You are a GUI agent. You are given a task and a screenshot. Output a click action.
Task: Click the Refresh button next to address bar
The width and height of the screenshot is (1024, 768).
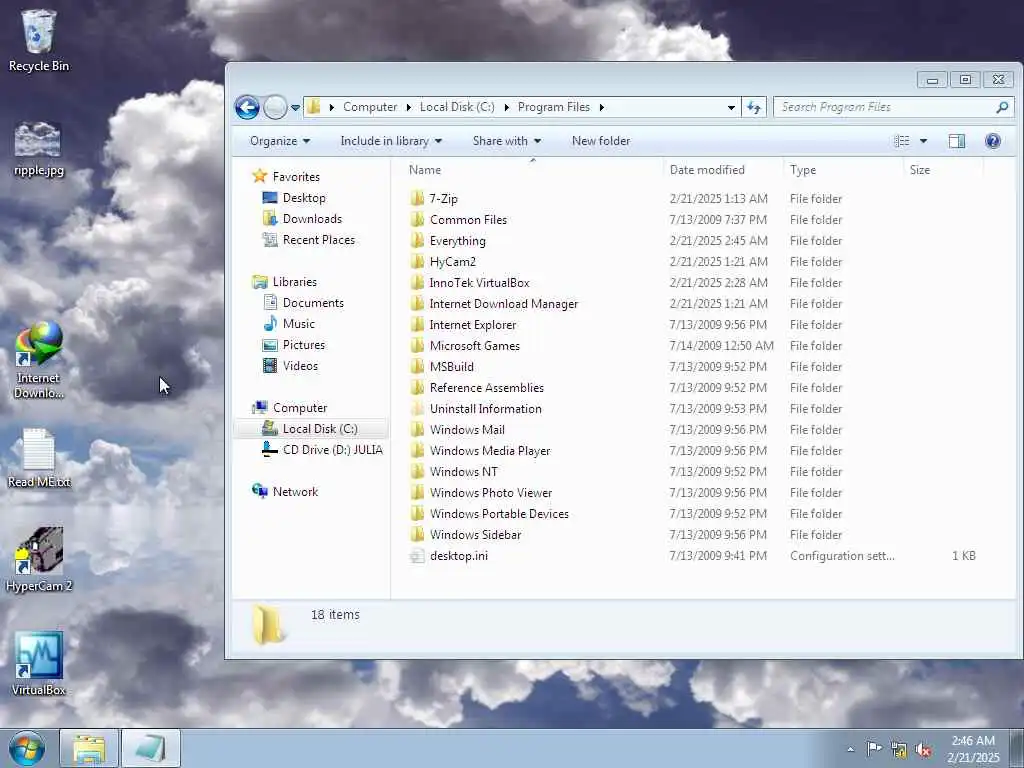pos(754,107)
